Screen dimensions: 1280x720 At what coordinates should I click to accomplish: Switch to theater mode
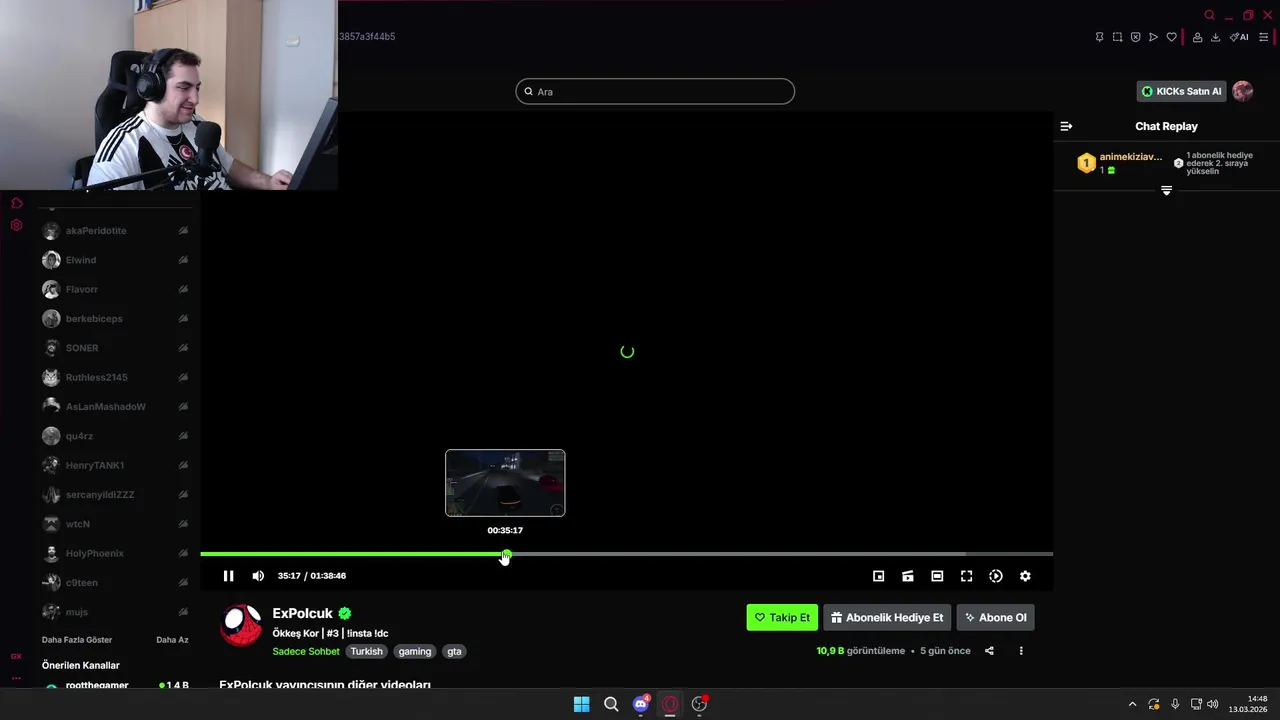[x=937, y=576]
